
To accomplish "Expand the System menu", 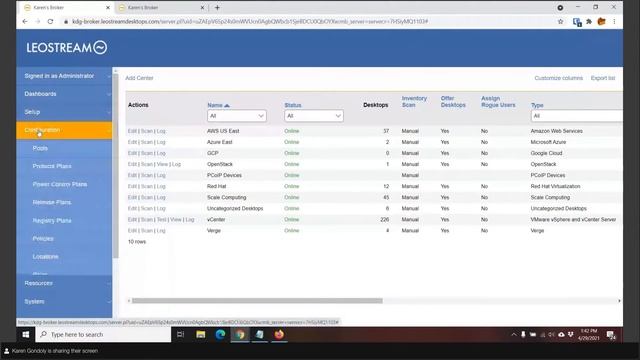I will [64, 302].
